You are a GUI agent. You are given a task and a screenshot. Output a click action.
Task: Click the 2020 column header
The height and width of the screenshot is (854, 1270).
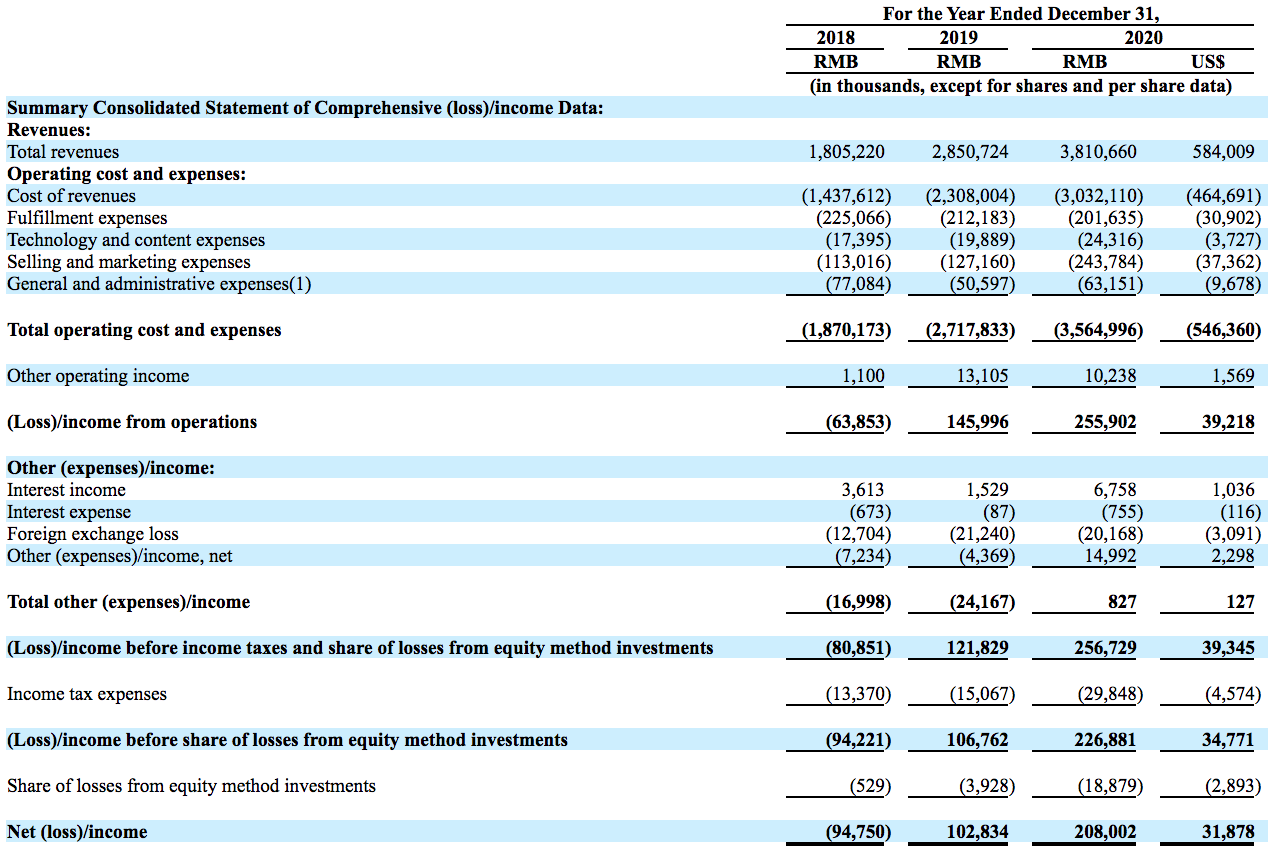[1144, 38]
